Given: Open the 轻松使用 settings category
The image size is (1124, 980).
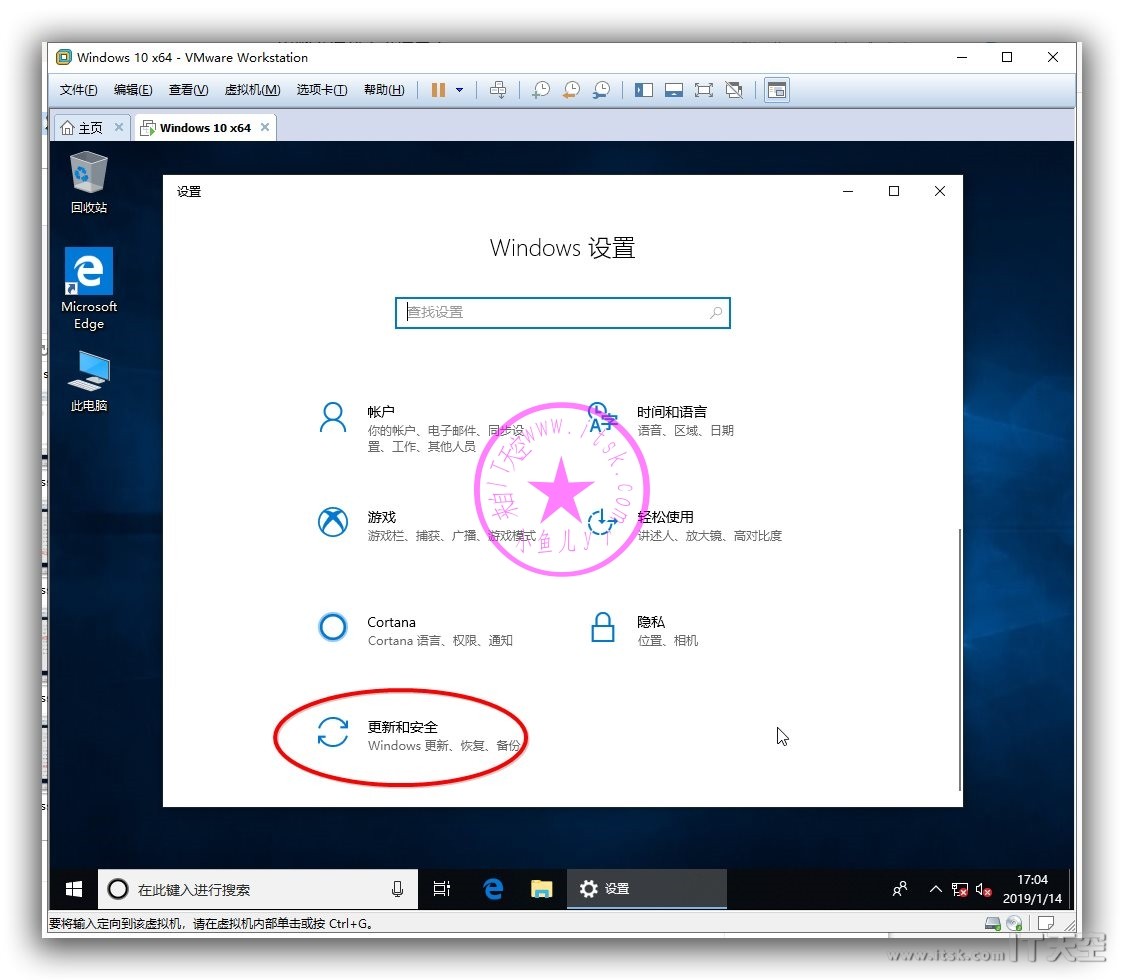Looking at the screenshot, I should [685, 525].
